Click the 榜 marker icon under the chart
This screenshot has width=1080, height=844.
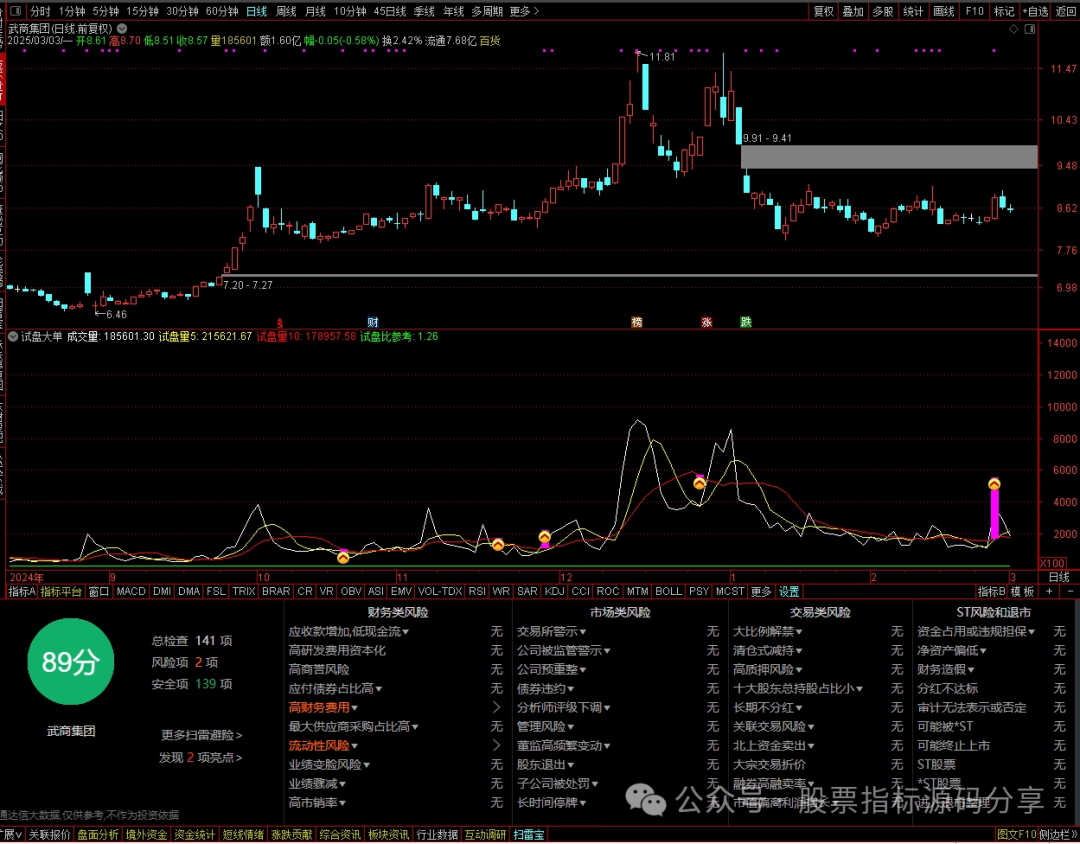click(637, 322)
